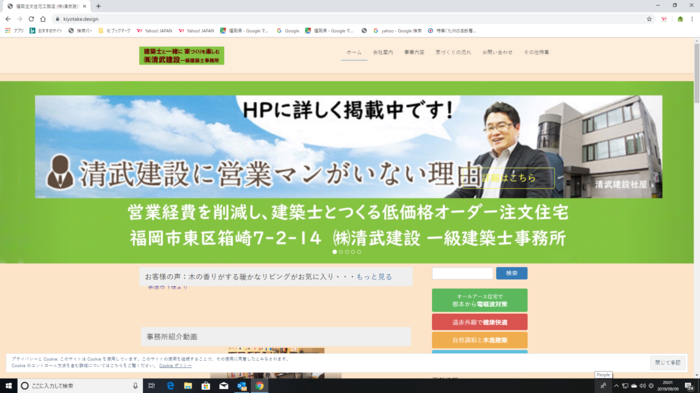Open the 会社案内 navigation item
The width and height of the screenshot is (700, 393).
tap(383, 52)
